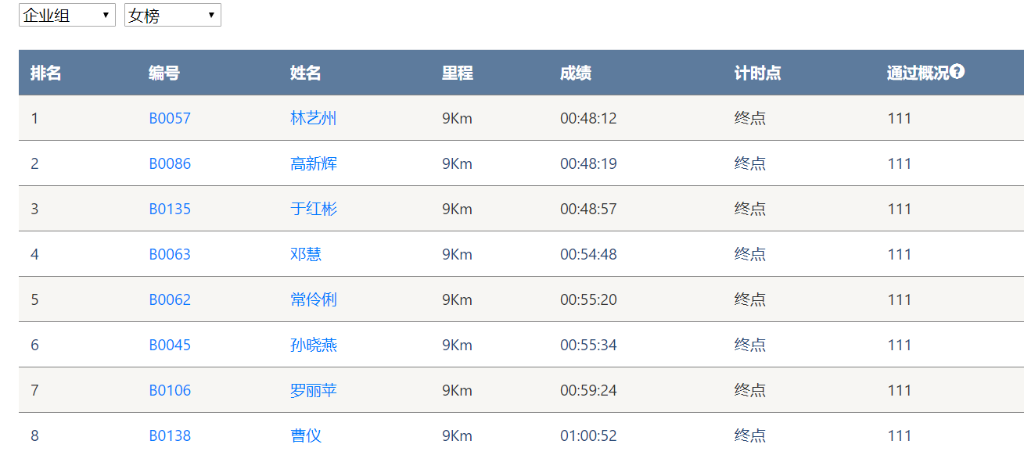Click the help icon beside 通过概况
This screenshot has width=1024, height=455.
pyautogui.click(x=958, y=72)
